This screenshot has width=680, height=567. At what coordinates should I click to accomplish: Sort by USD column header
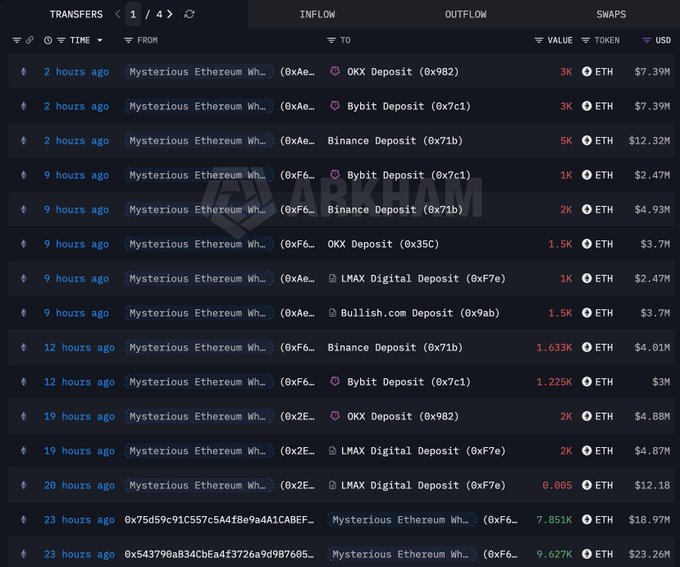coord(663,40)
